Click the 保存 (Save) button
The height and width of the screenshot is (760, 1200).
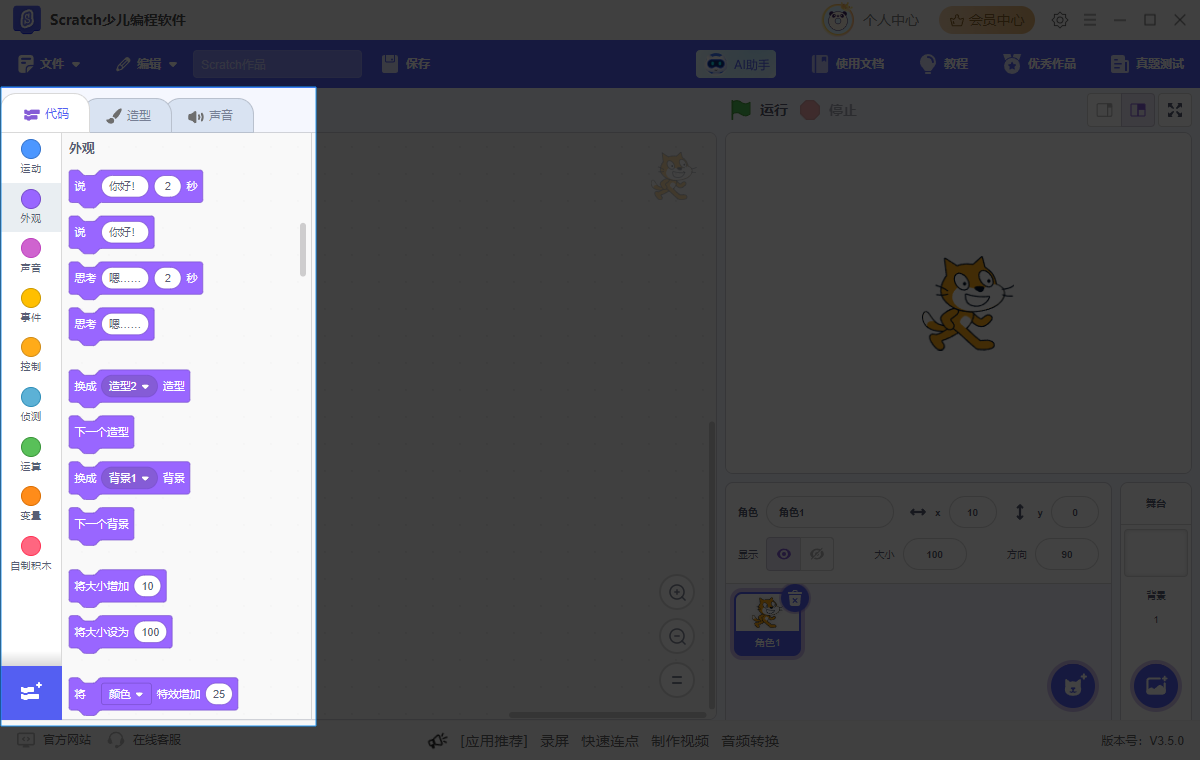pos(407,63)
